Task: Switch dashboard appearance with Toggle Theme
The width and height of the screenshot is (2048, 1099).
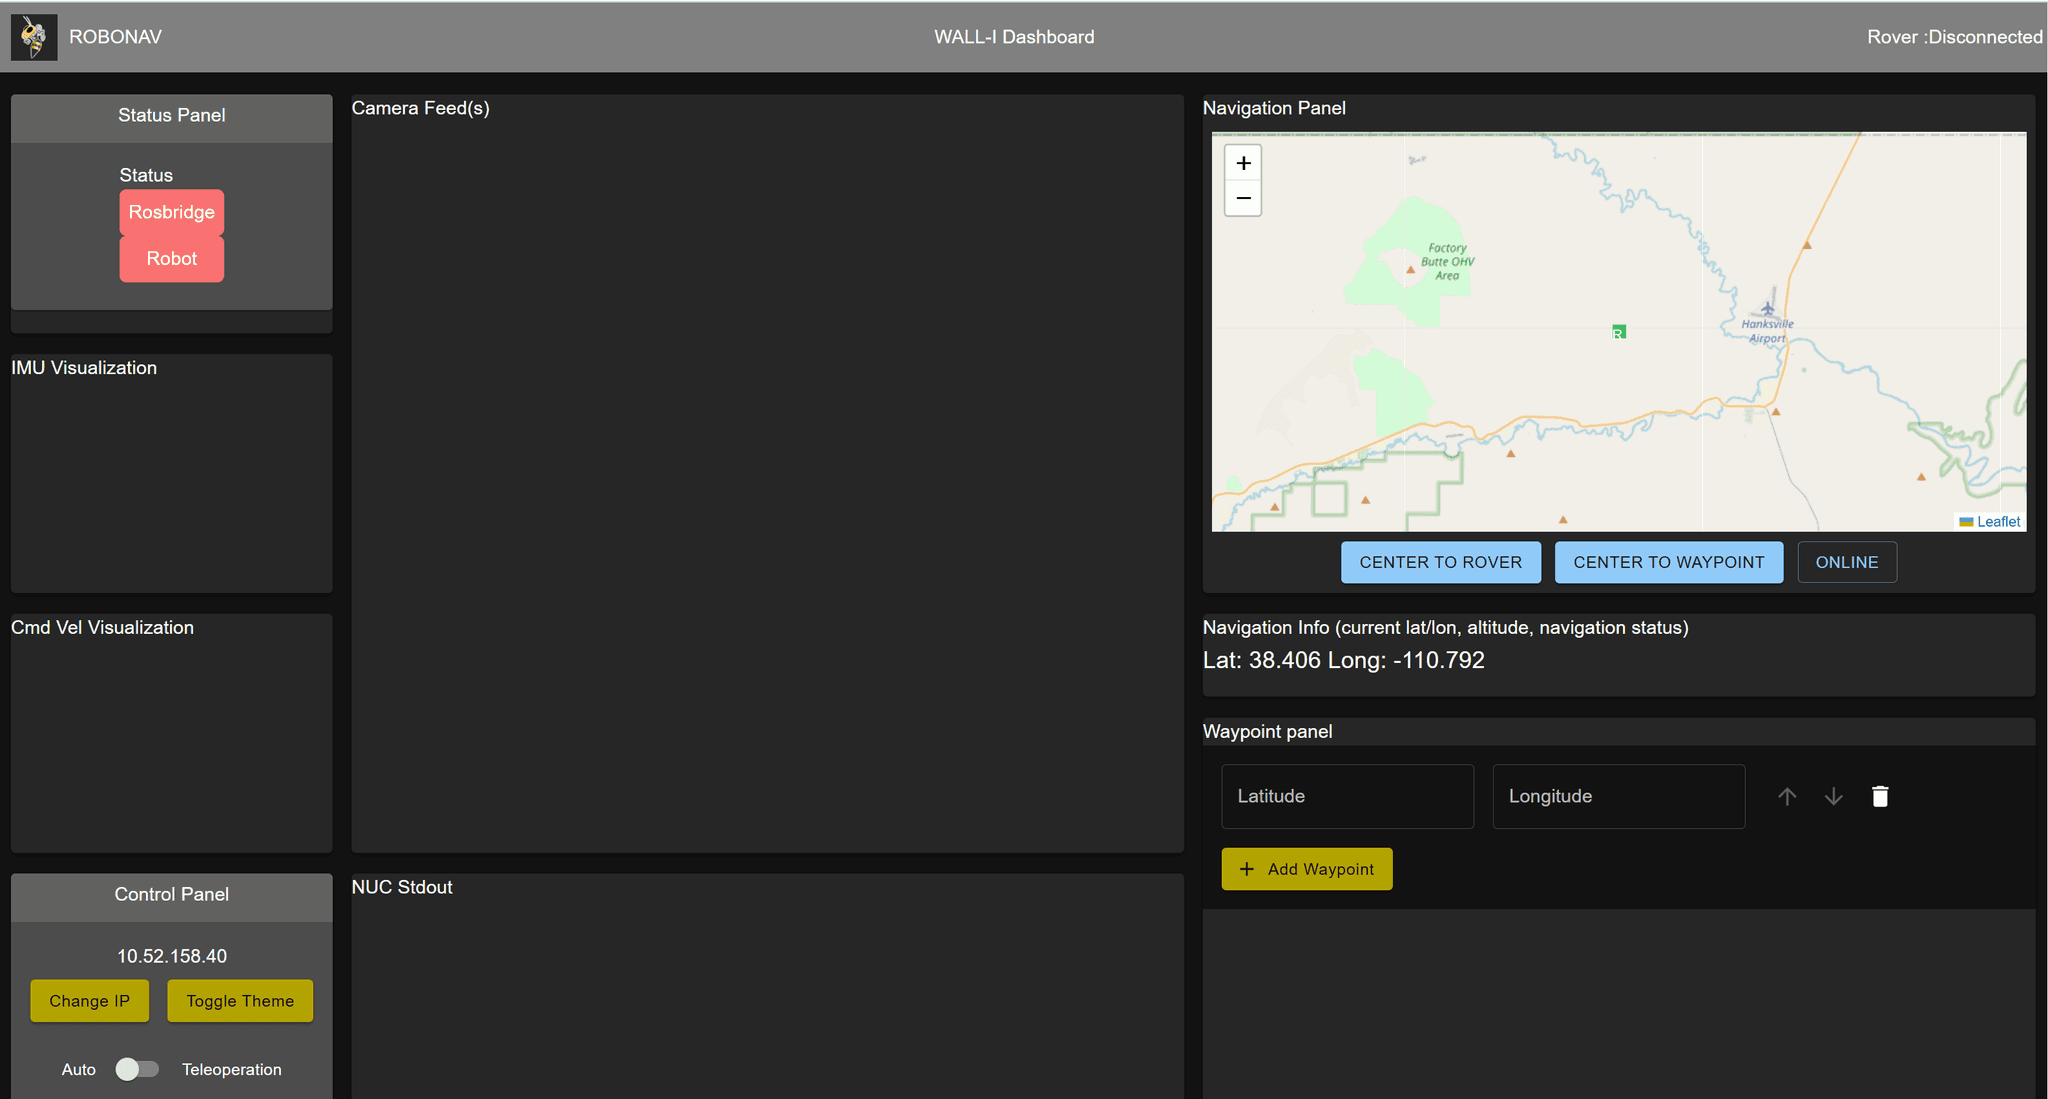Action: (x=239, y=1000)
